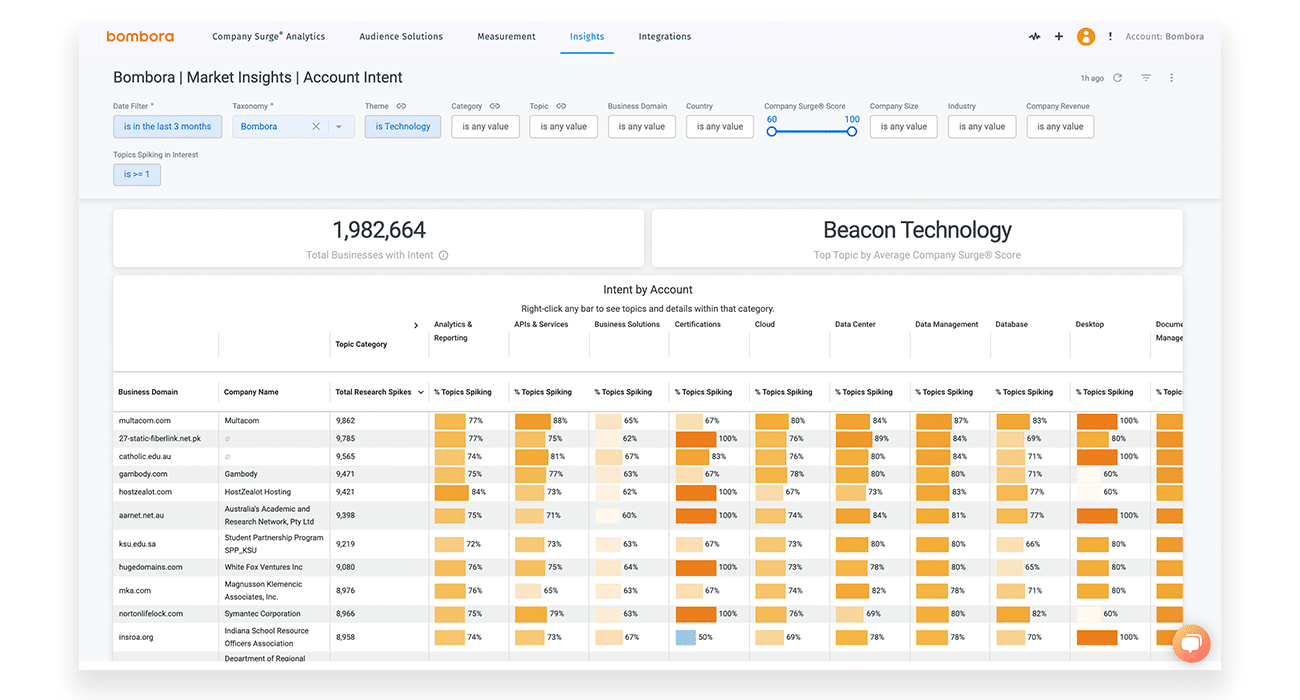
Task: Toggle the link icon on the Theme filter
Action: click(401, 105)
